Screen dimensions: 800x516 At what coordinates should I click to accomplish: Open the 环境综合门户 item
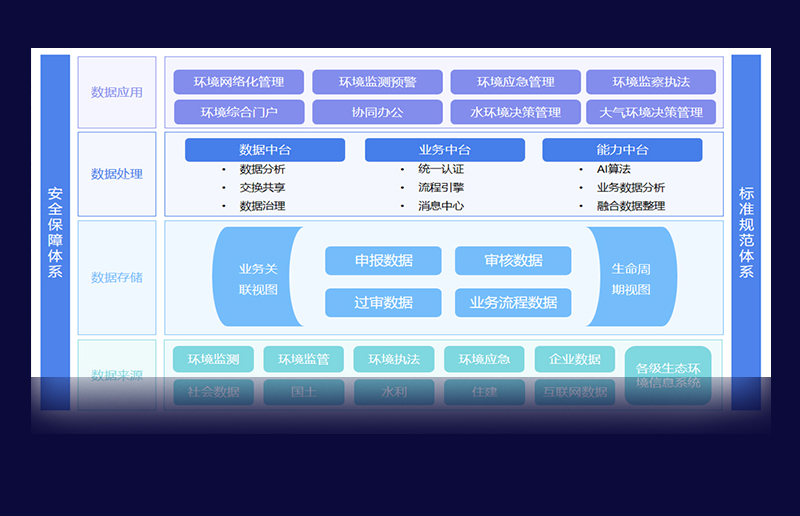[239, 112]
